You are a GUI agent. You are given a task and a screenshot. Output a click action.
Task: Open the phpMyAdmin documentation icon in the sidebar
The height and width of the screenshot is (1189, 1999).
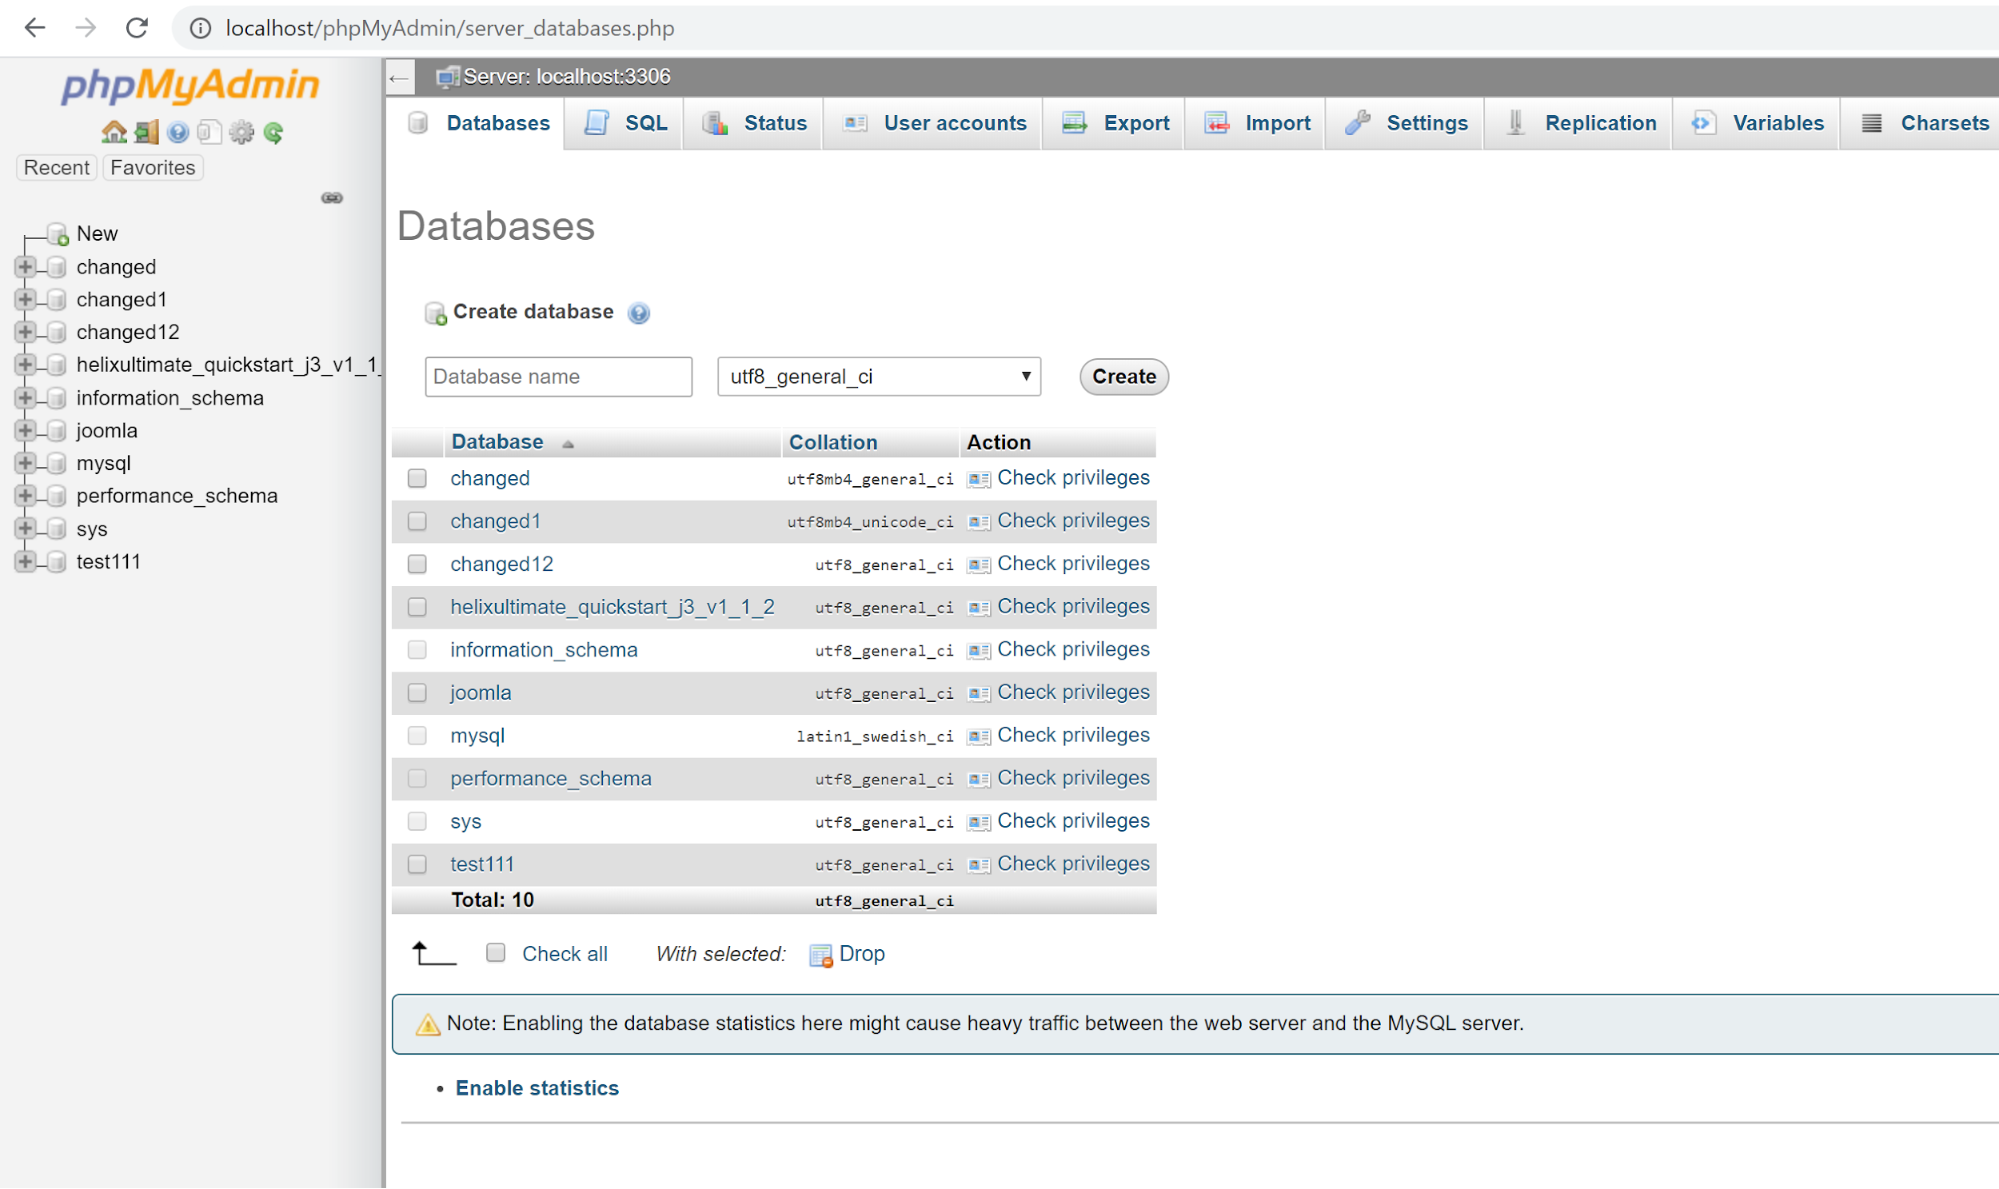178,132
